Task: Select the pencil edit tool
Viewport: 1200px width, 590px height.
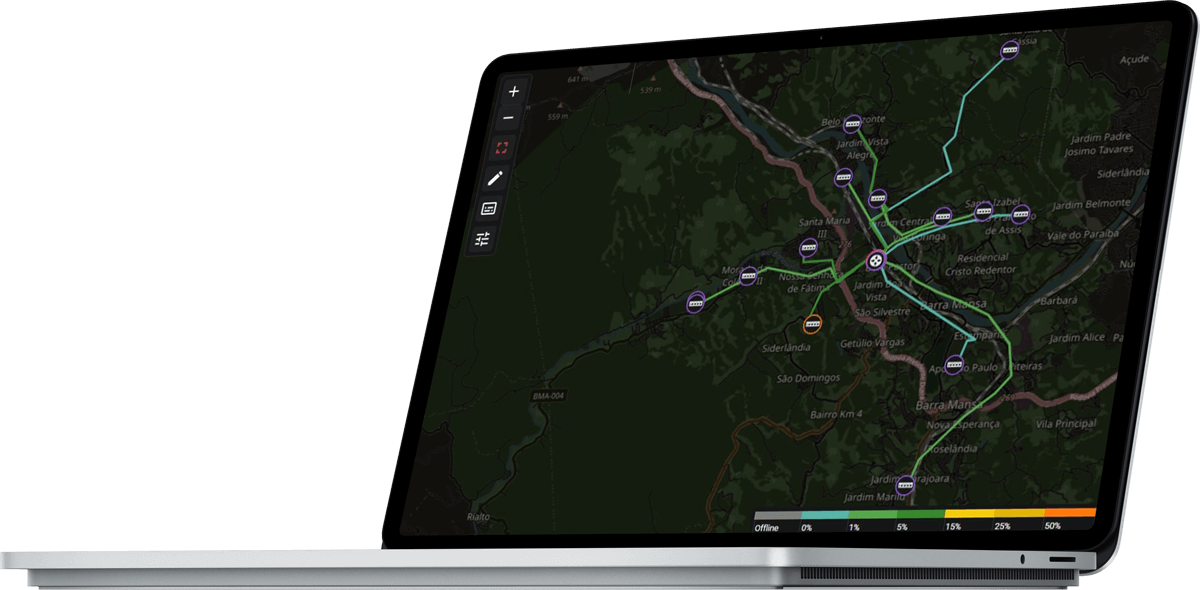Action: click(495, 179)
